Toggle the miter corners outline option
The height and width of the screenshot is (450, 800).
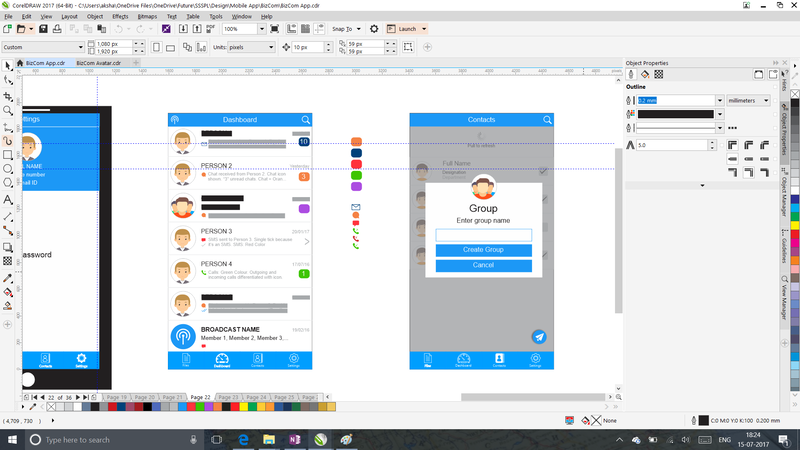tap(735, 145)
